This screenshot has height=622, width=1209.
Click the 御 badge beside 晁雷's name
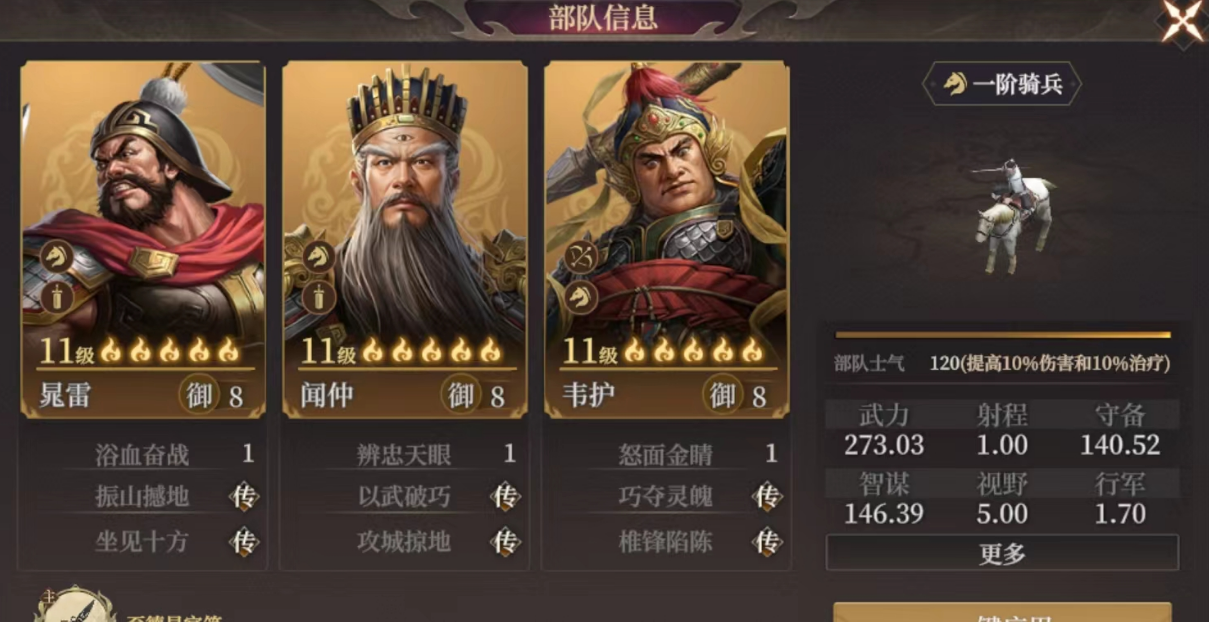200,394
